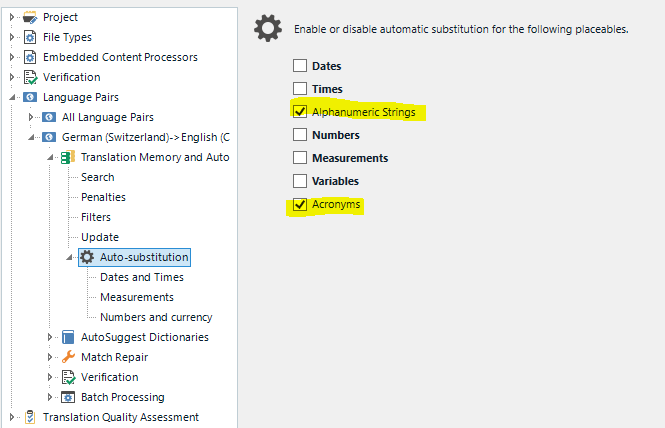Click the AutoSuggest Dictionaries book icon
The image size is (665, 428).
coord(68,337)
